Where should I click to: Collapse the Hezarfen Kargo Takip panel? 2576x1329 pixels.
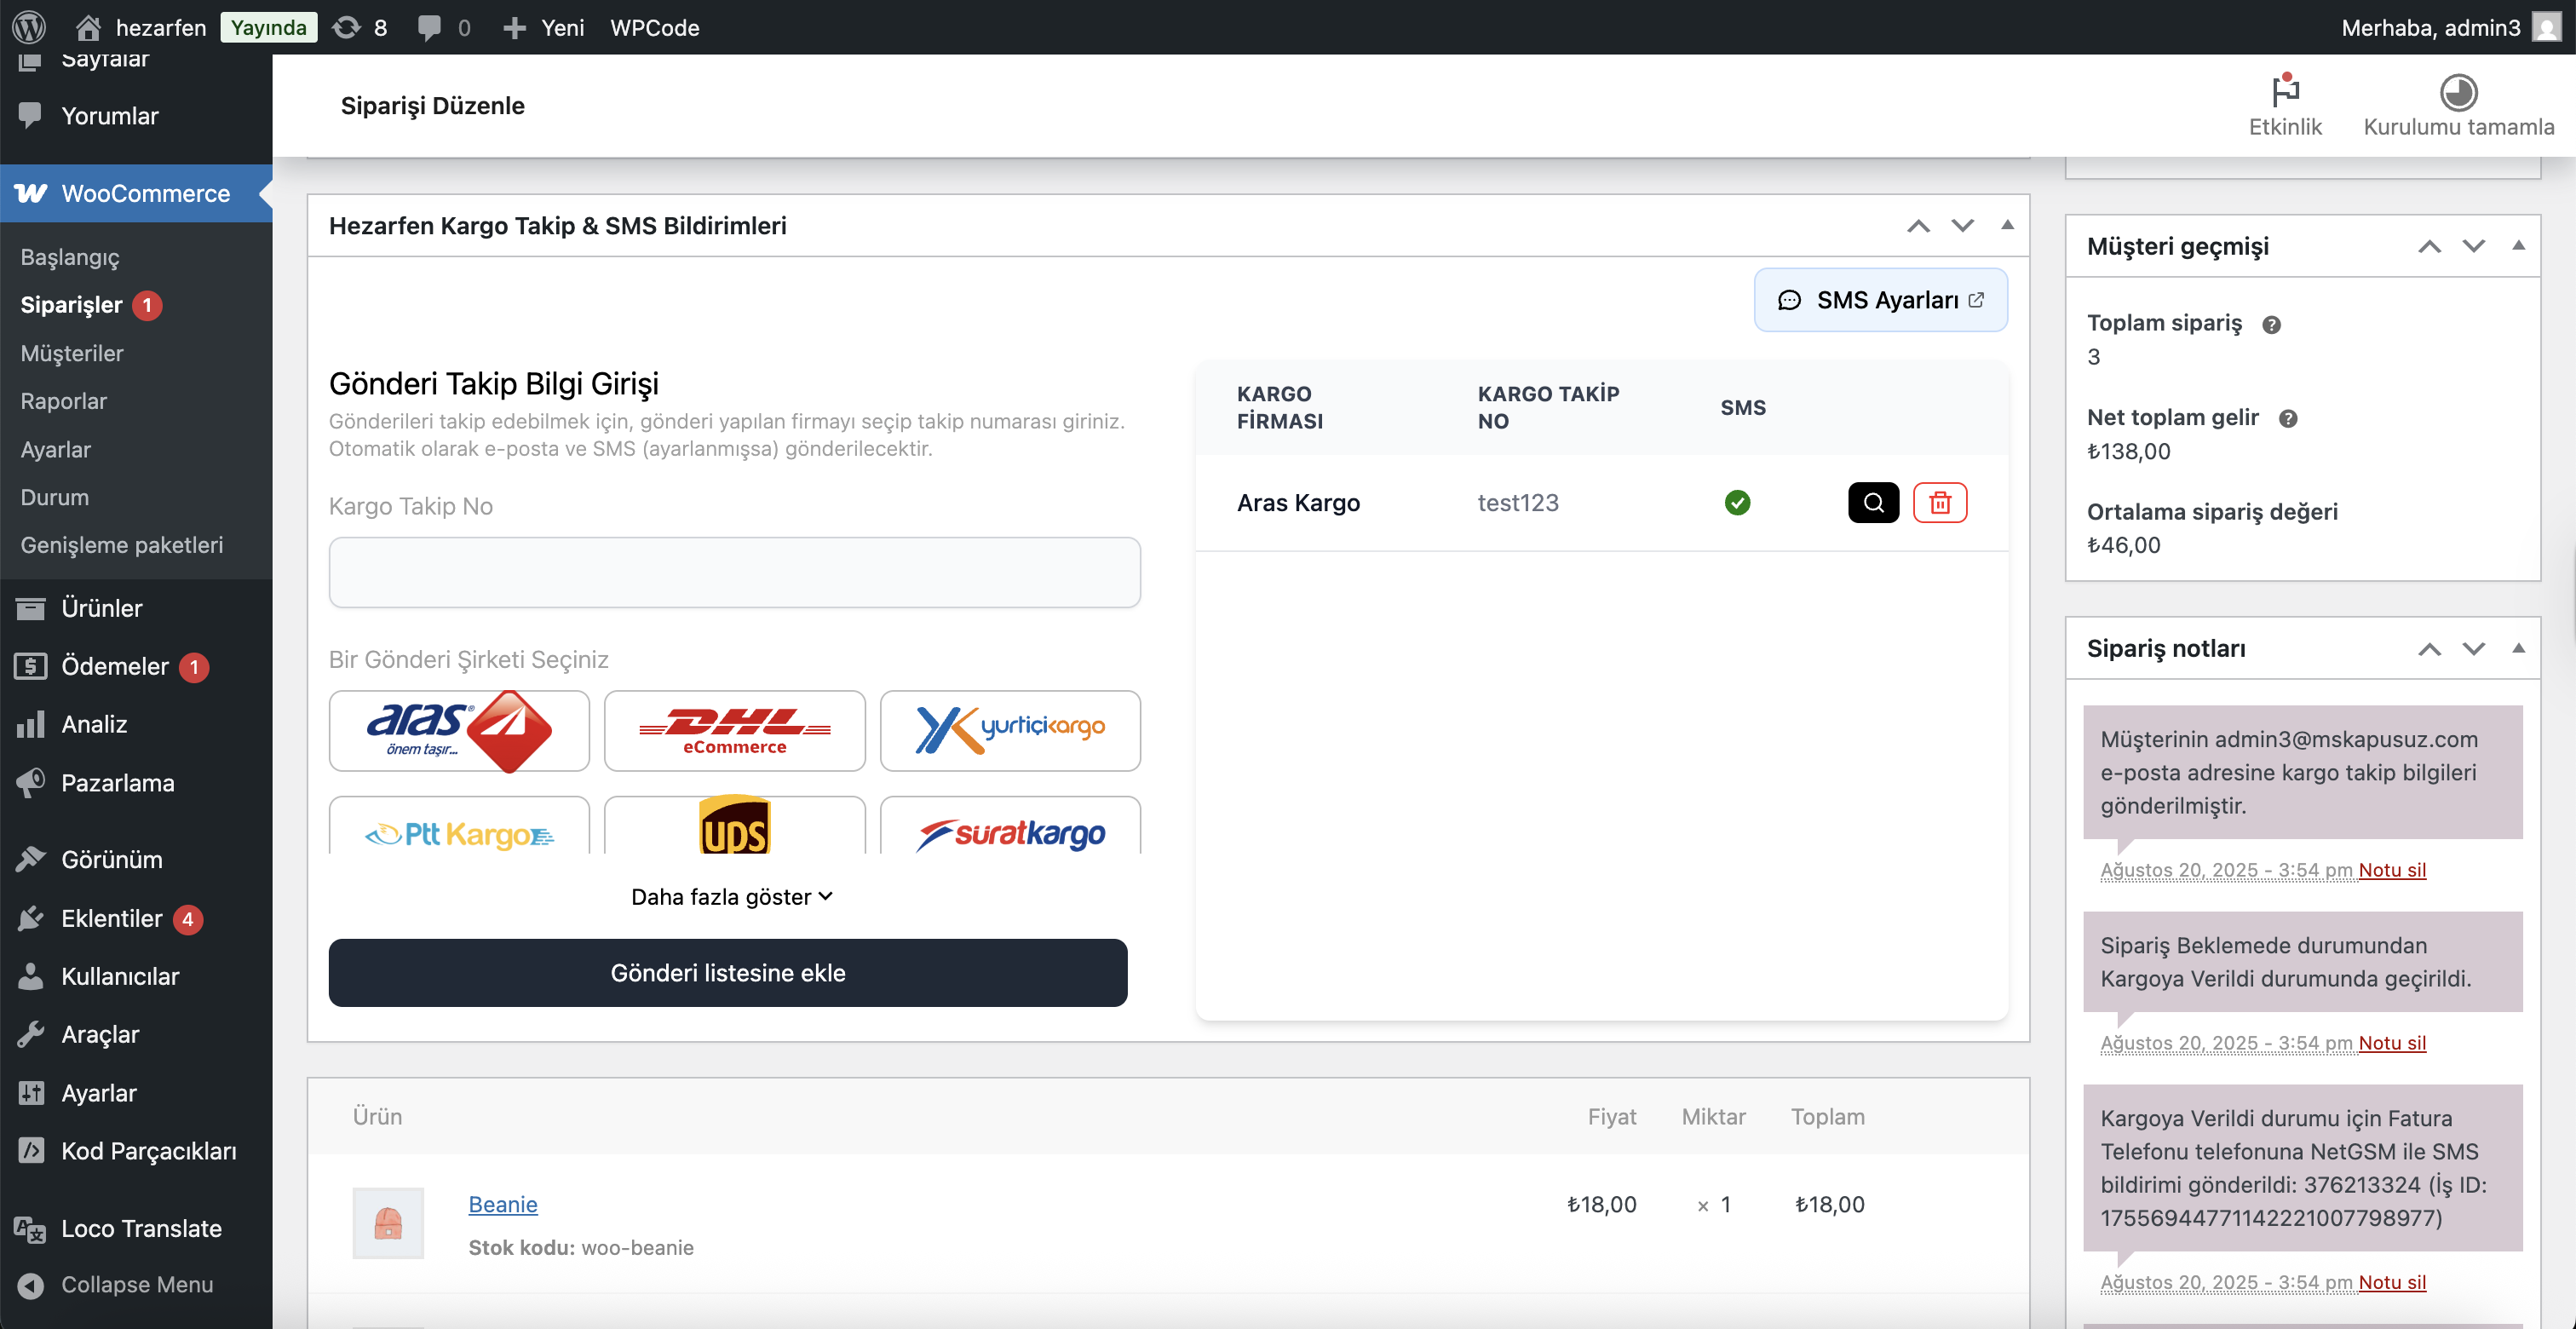tap(2007, 226)
